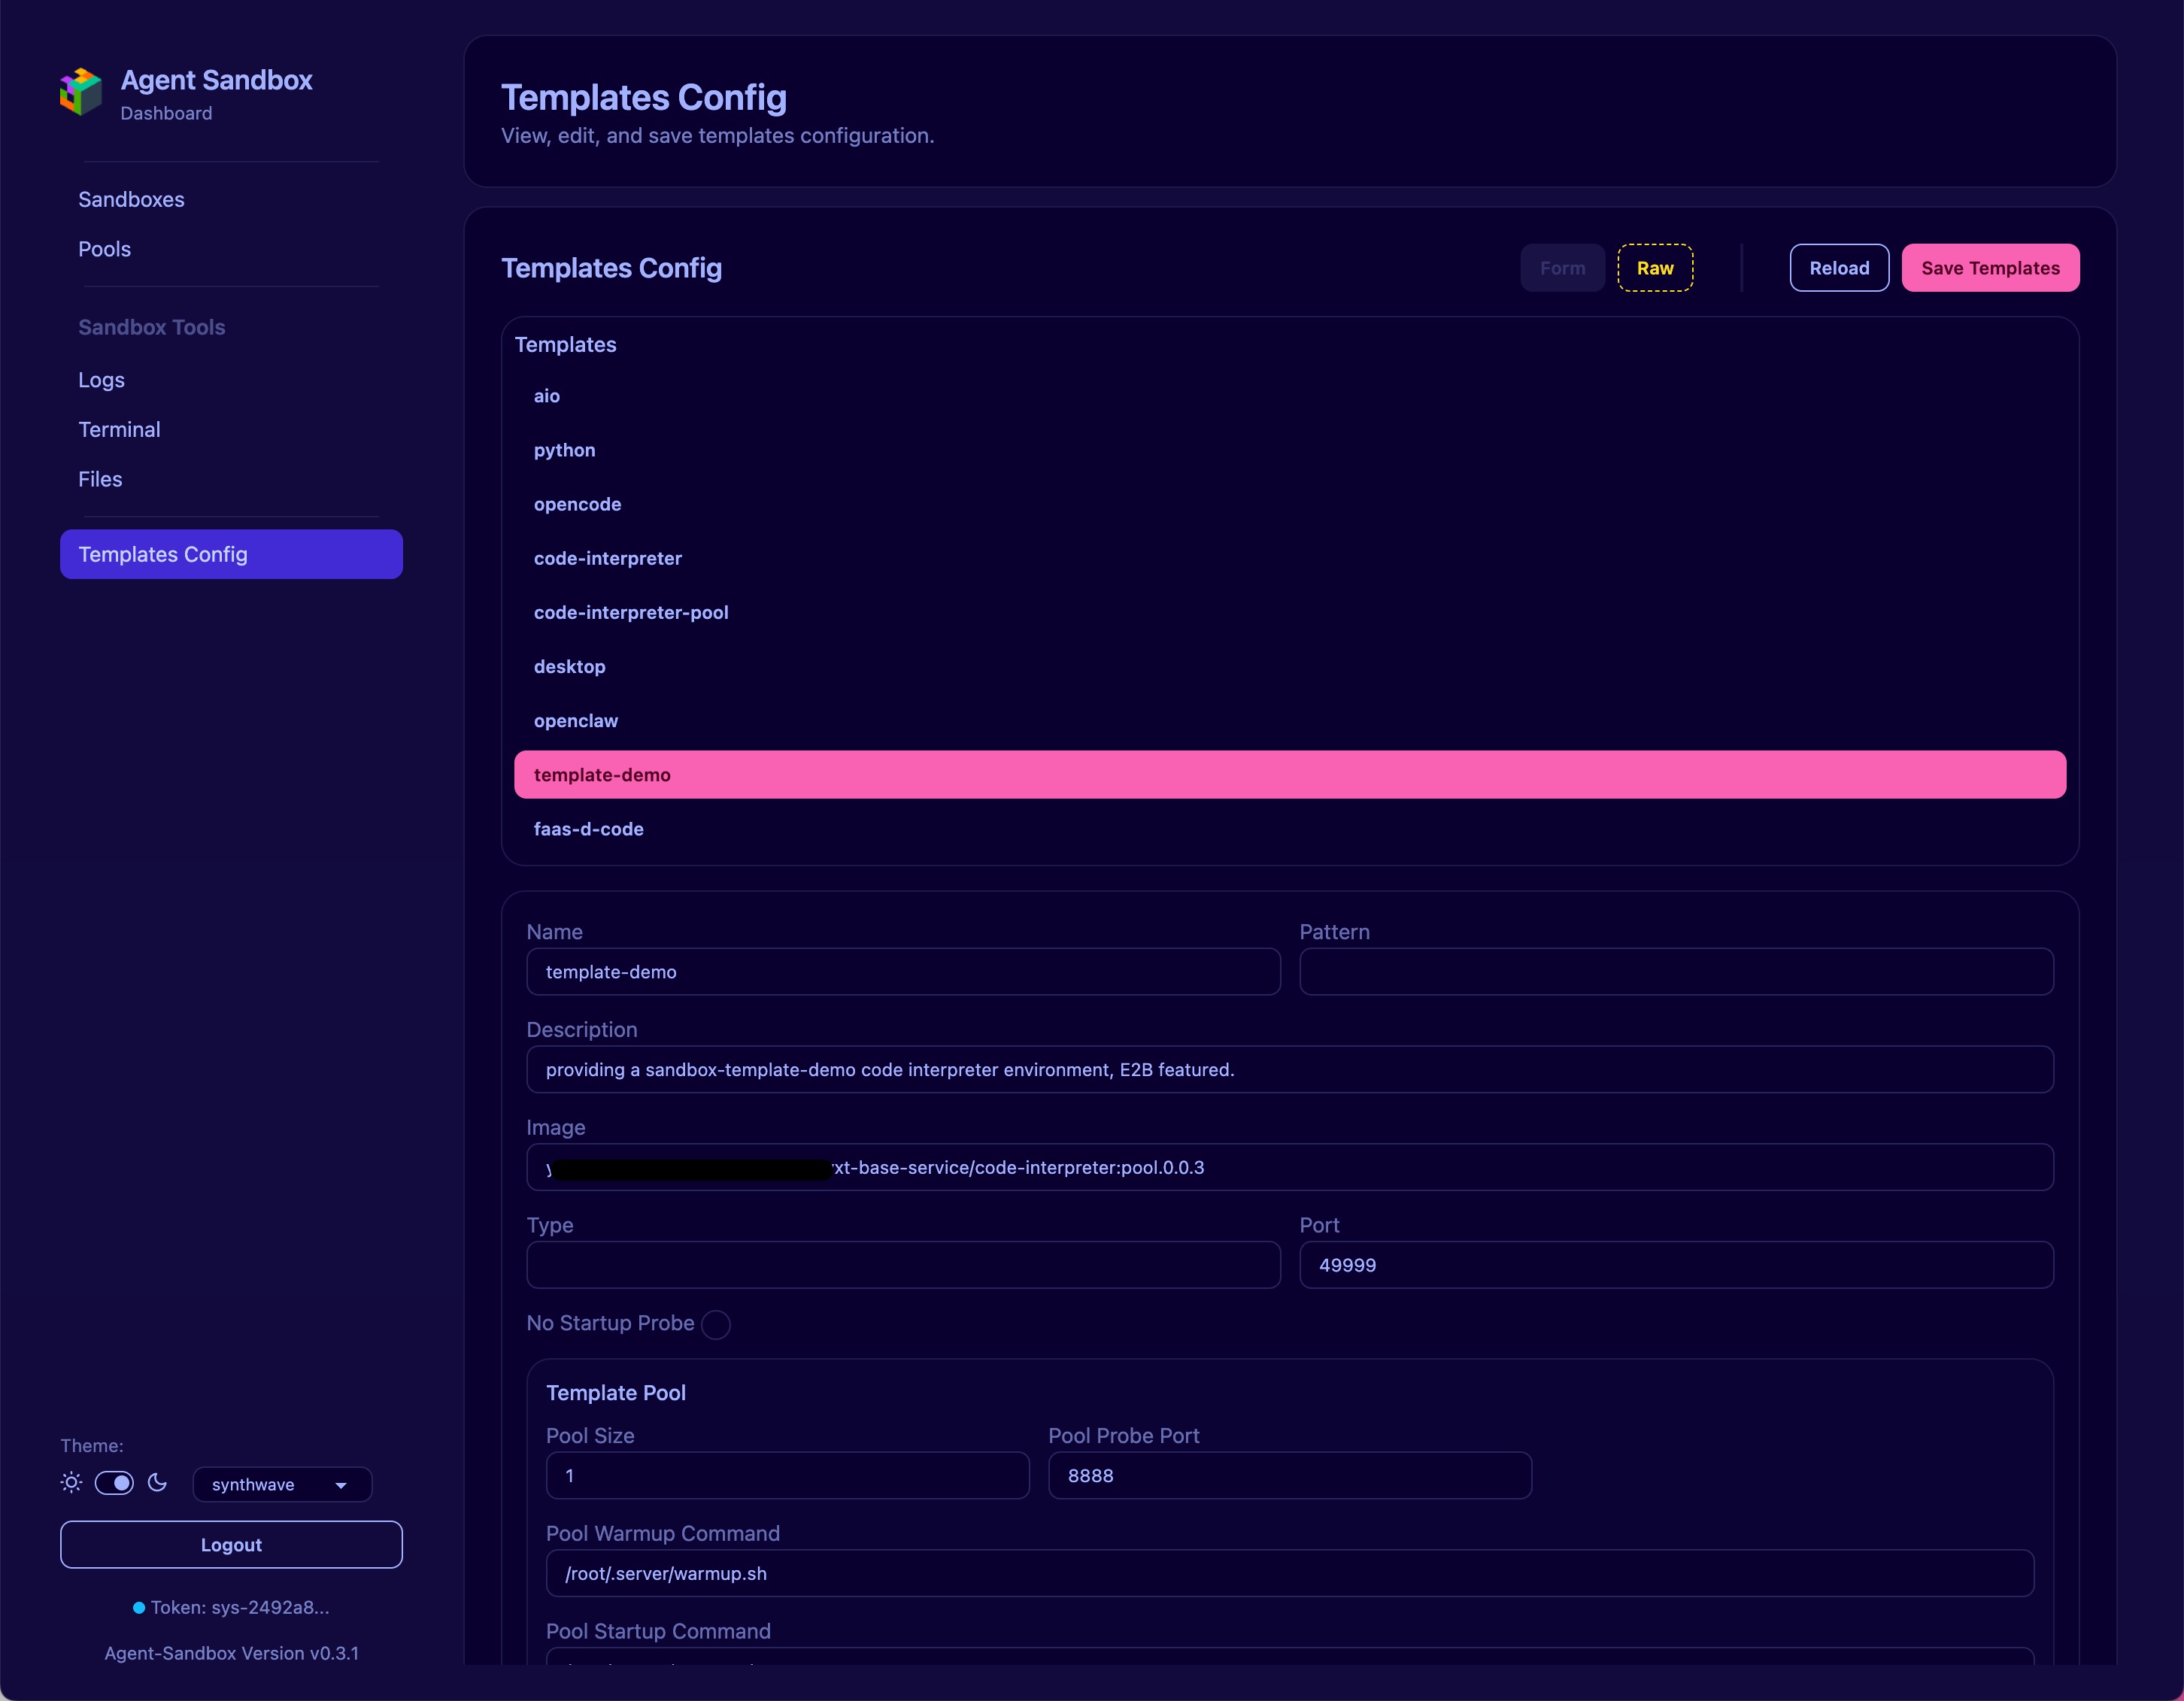The image size is (2184, 1701).
Task: Click the theme dropdown caret arrow
Action: point(341,1486)
